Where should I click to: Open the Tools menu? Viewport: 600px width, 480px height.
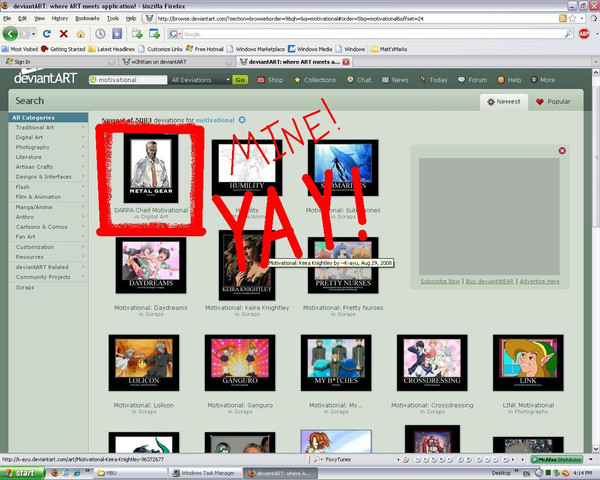(x=113, y=18)
